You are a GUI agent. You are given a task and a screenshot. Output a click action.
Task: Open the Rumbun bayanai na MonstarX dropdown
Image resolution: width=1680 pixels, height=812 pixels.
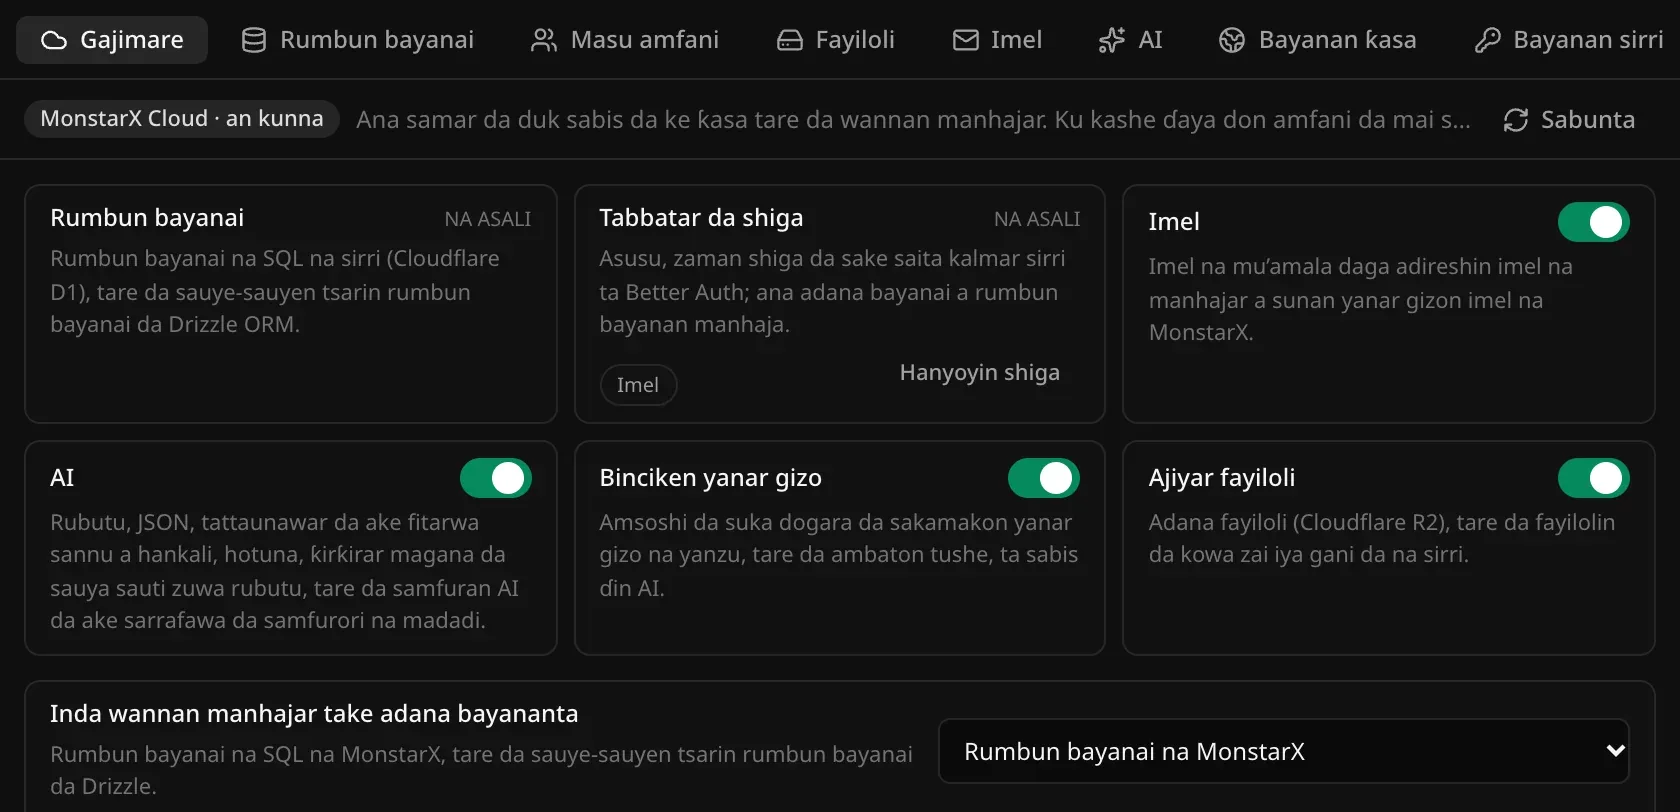pyautogui.click(x=1284, y=751)
